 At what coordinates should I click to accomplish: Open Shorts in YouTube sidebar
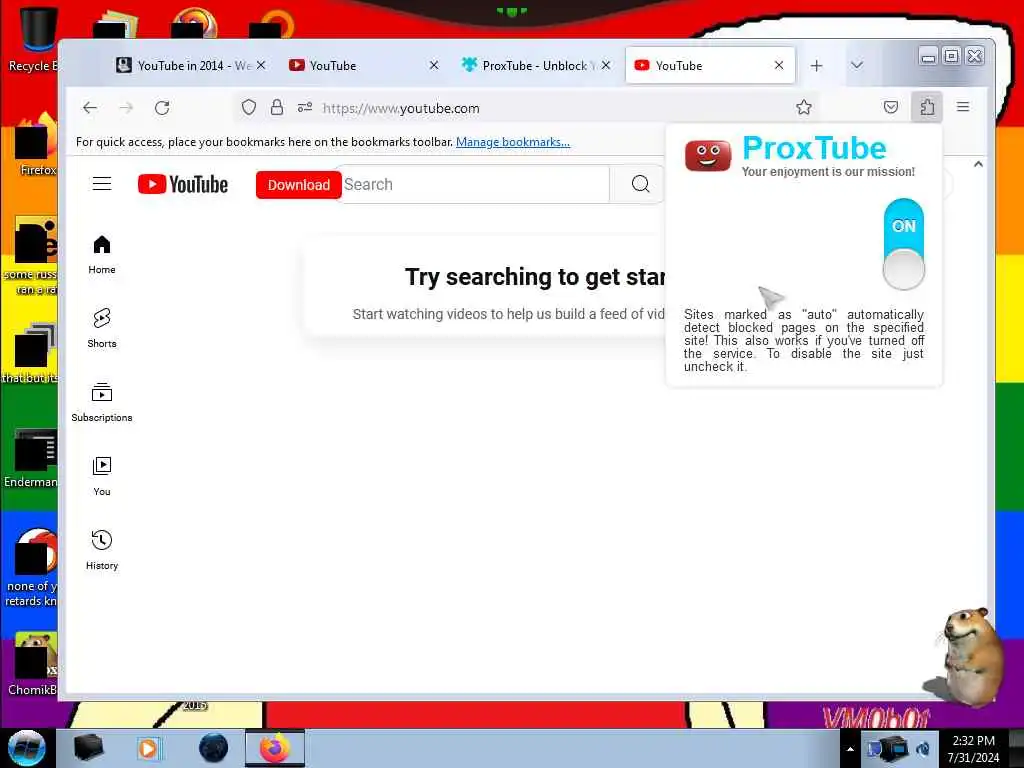[102, 328]
